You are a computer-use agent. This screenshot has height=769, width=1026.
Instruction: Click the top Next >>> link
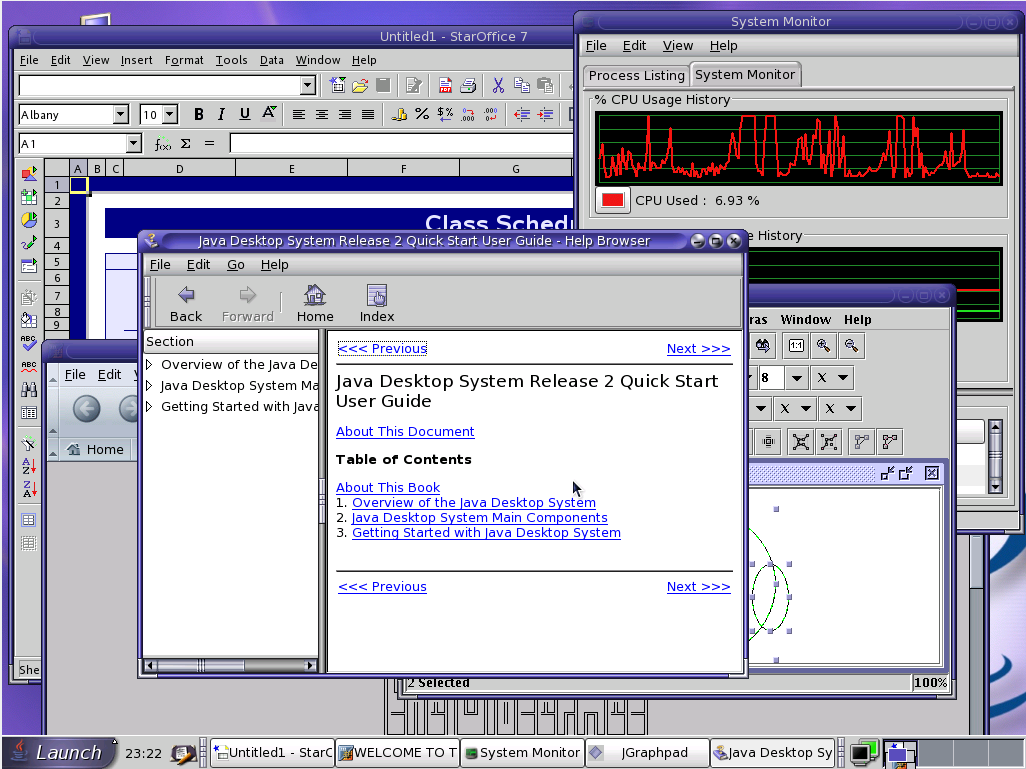tap(698, 349)
